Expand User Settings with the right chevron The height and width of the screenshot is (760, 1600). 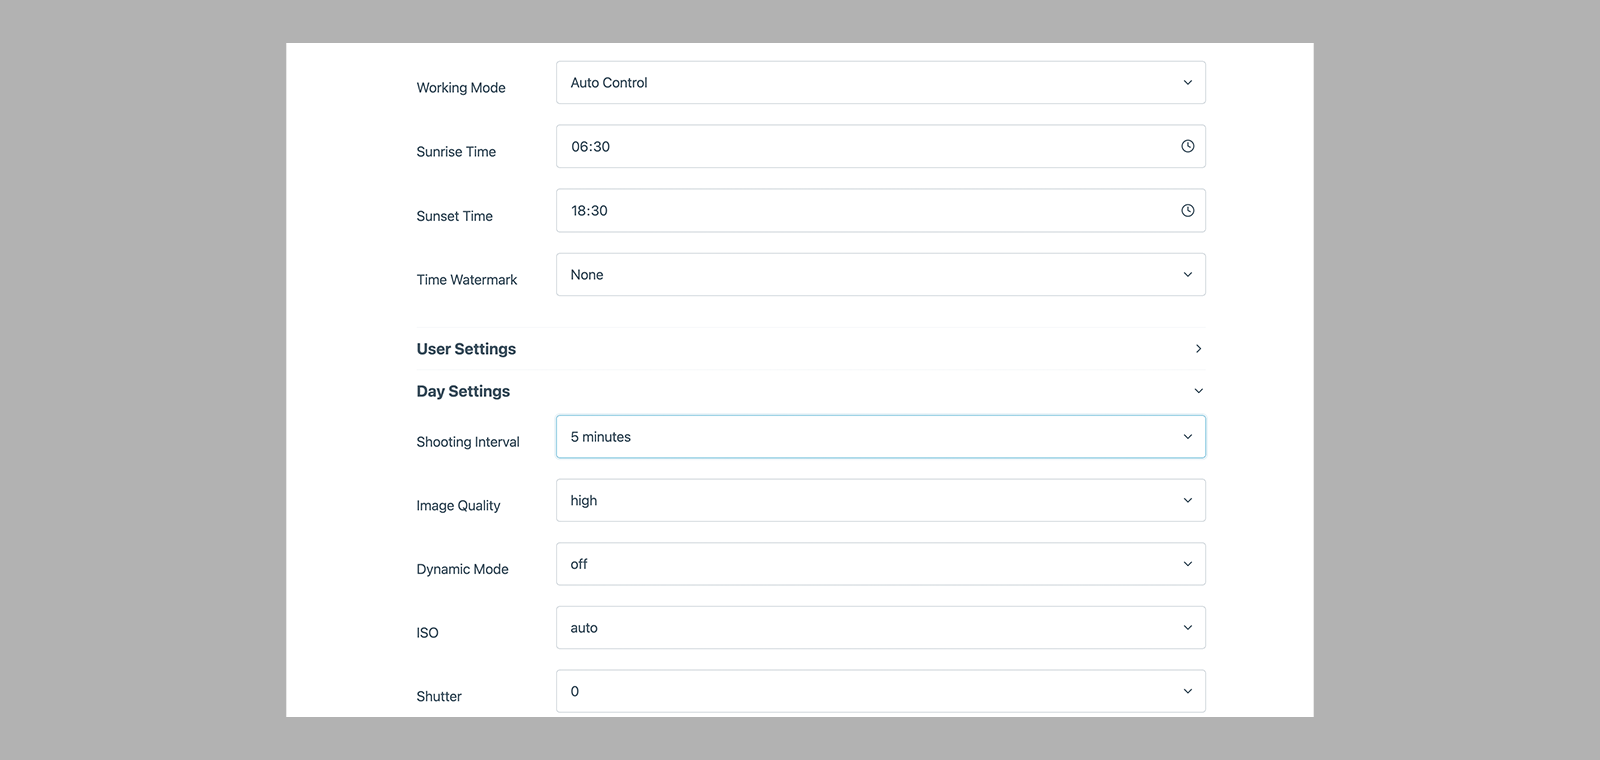tap(1198, 349)
